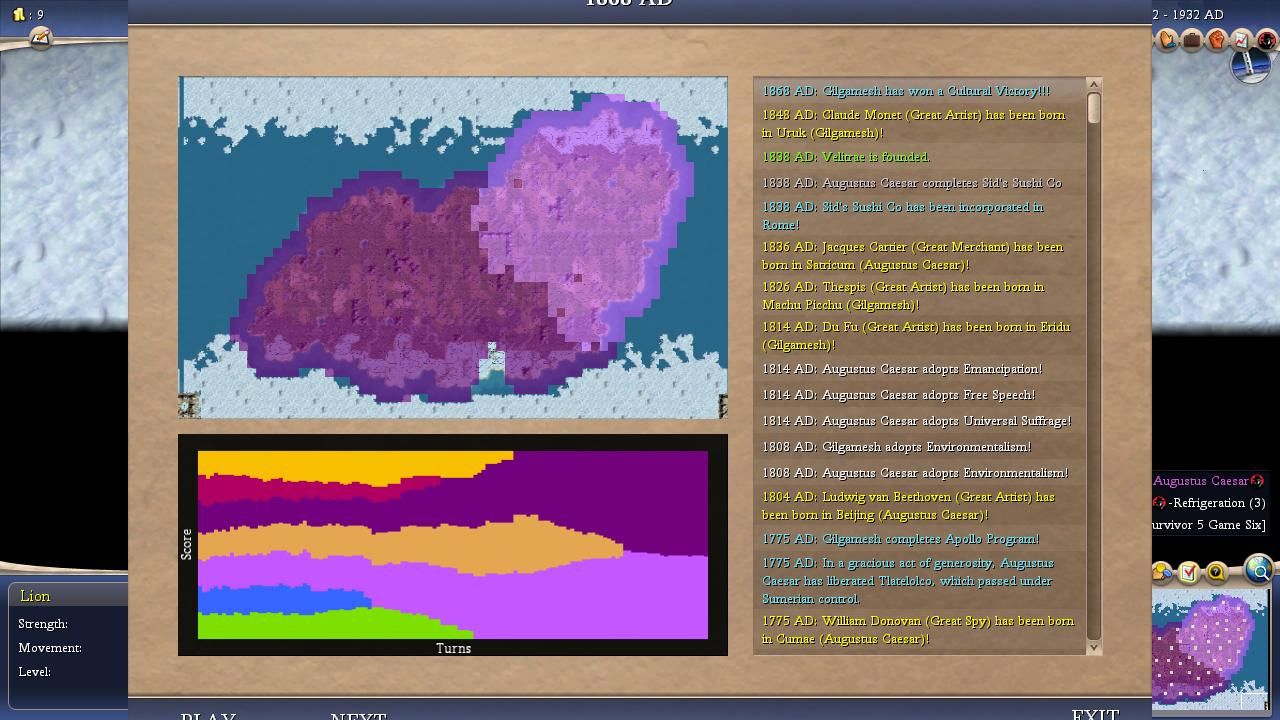Switch to globe view magnifier button

[1259, 570]
